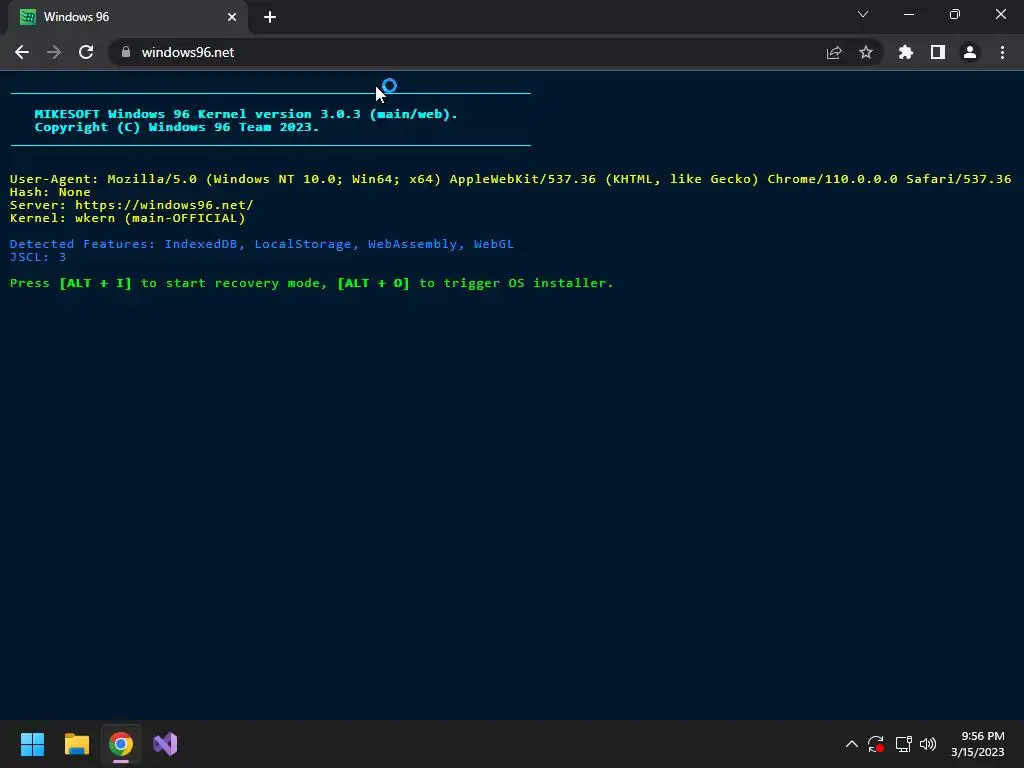This screenshot has width=1024, height=768.
Task: Click the "[ALT + I]" recovery mode text
Action: (x=95, y=283)
